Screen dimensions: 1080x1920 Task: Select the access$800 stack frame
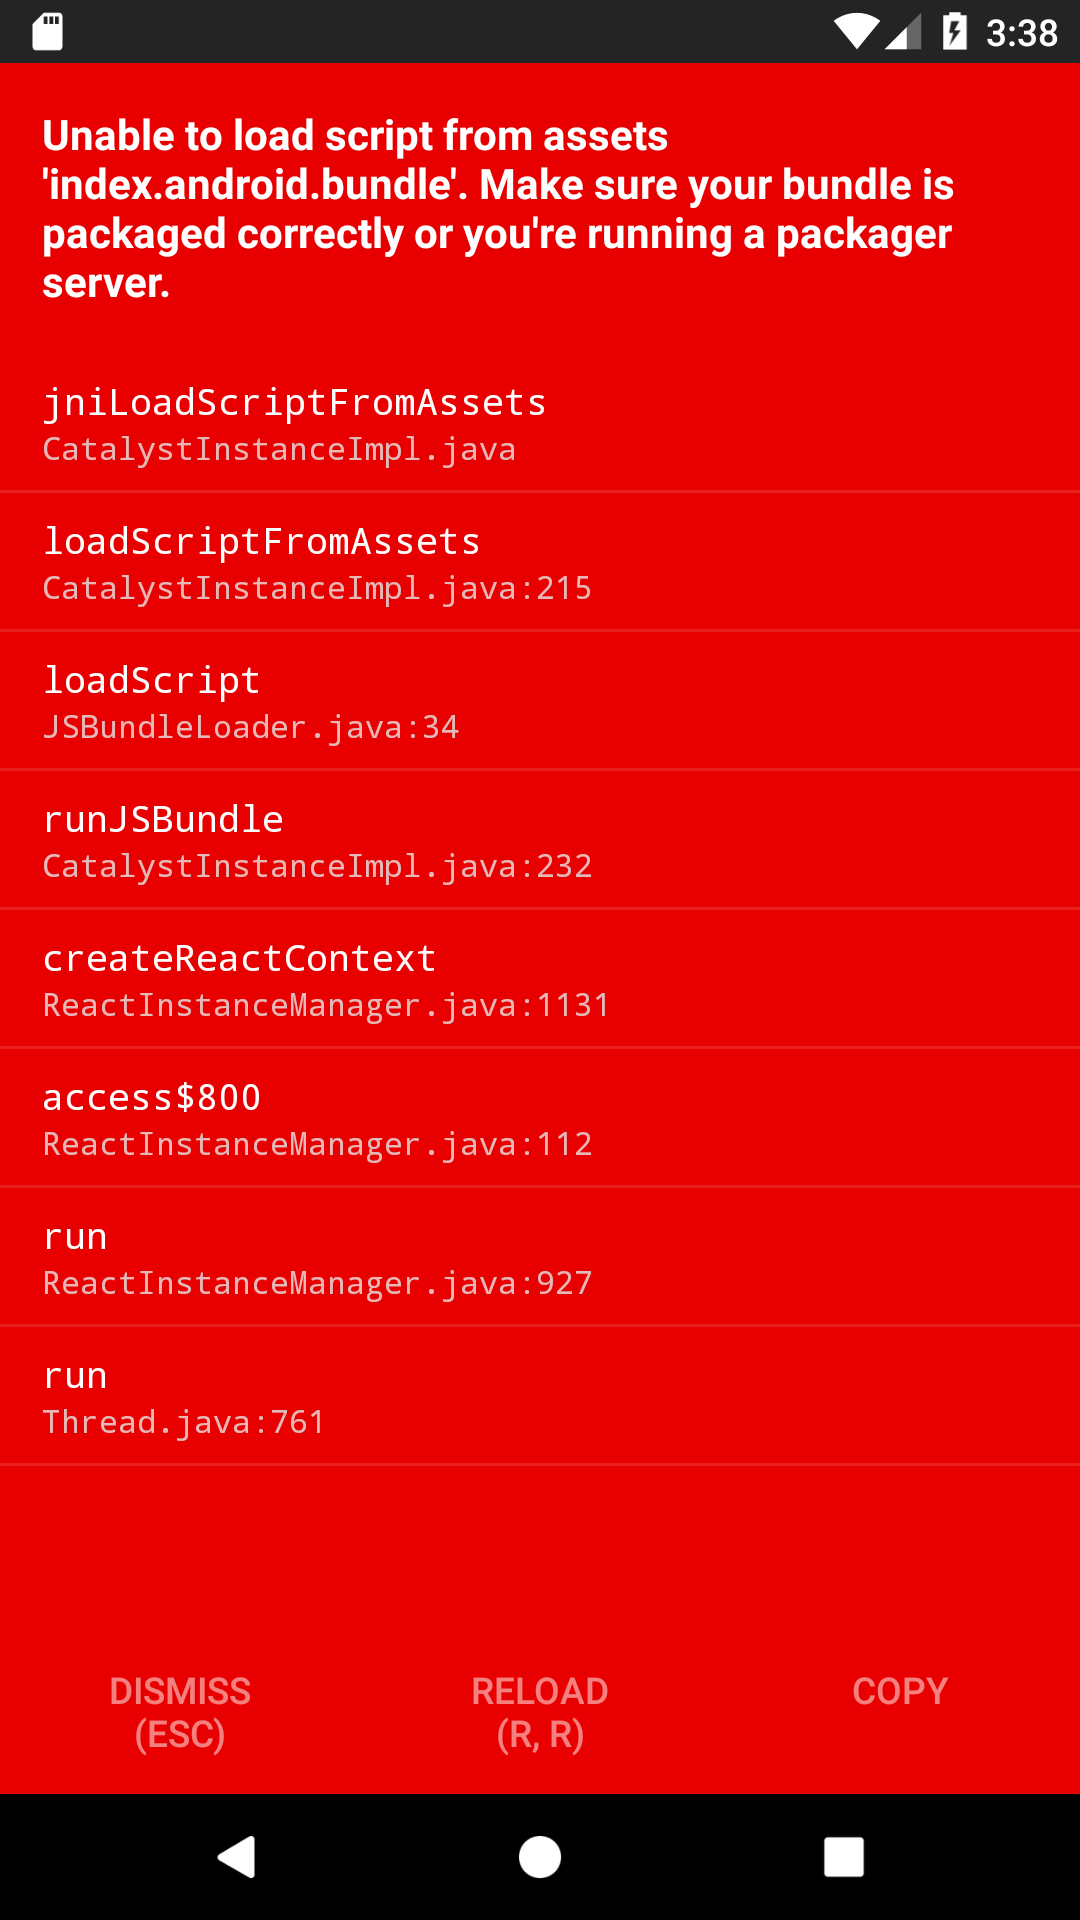[540, 1118]
